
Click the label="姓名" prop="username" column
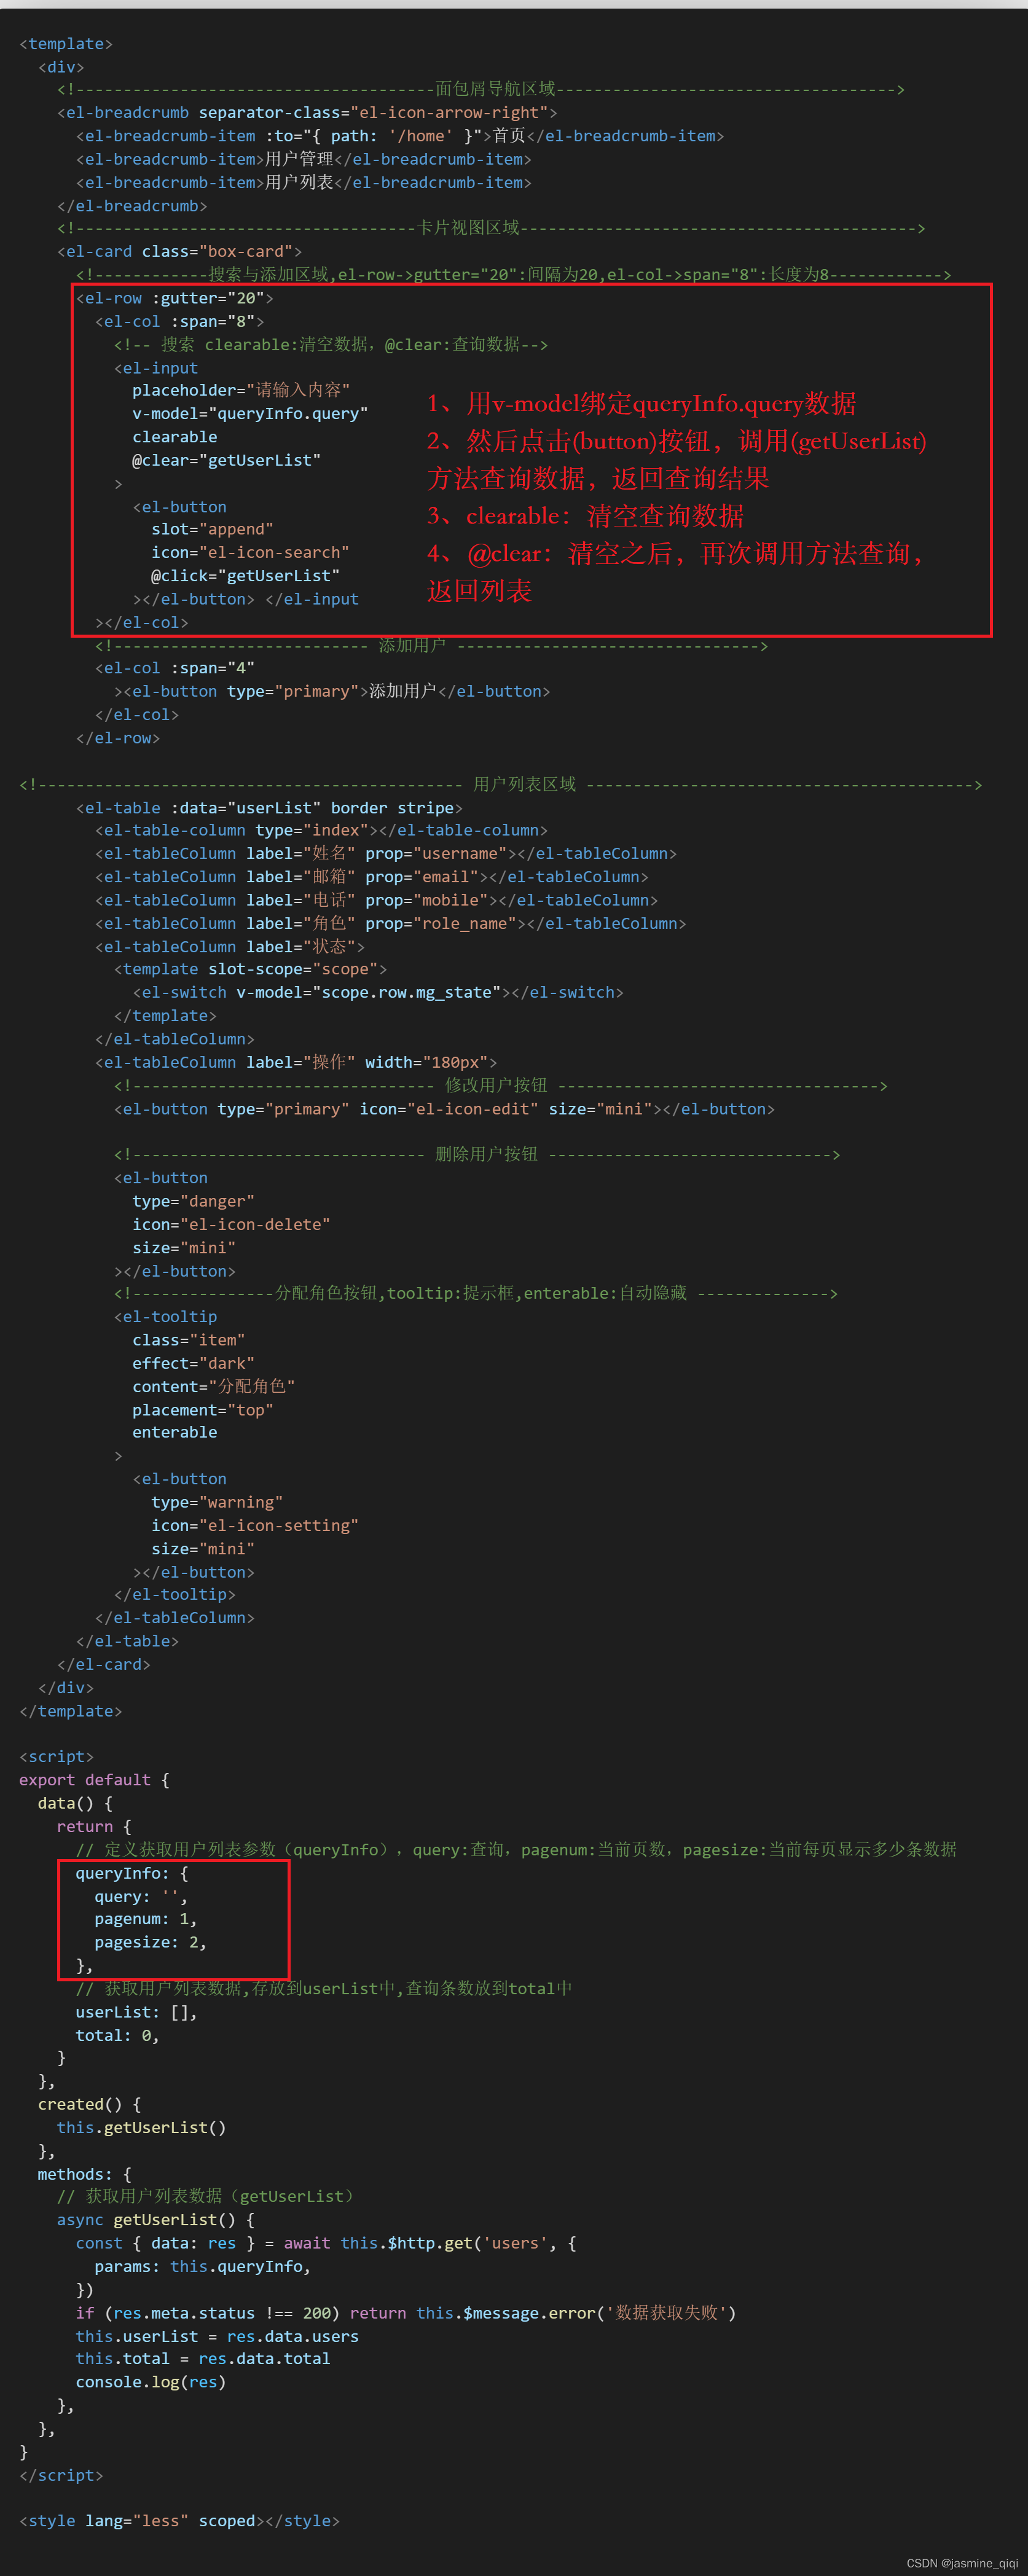[x=386, y=854]
